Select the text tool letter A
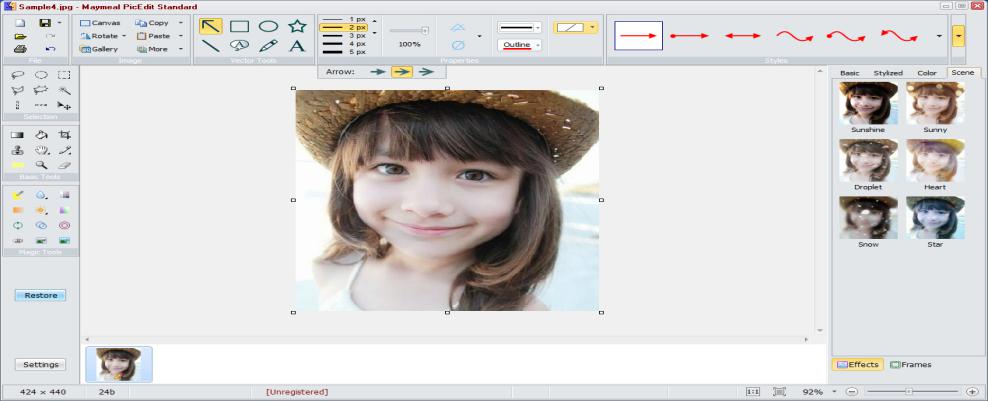 click(x=296, y=46)
